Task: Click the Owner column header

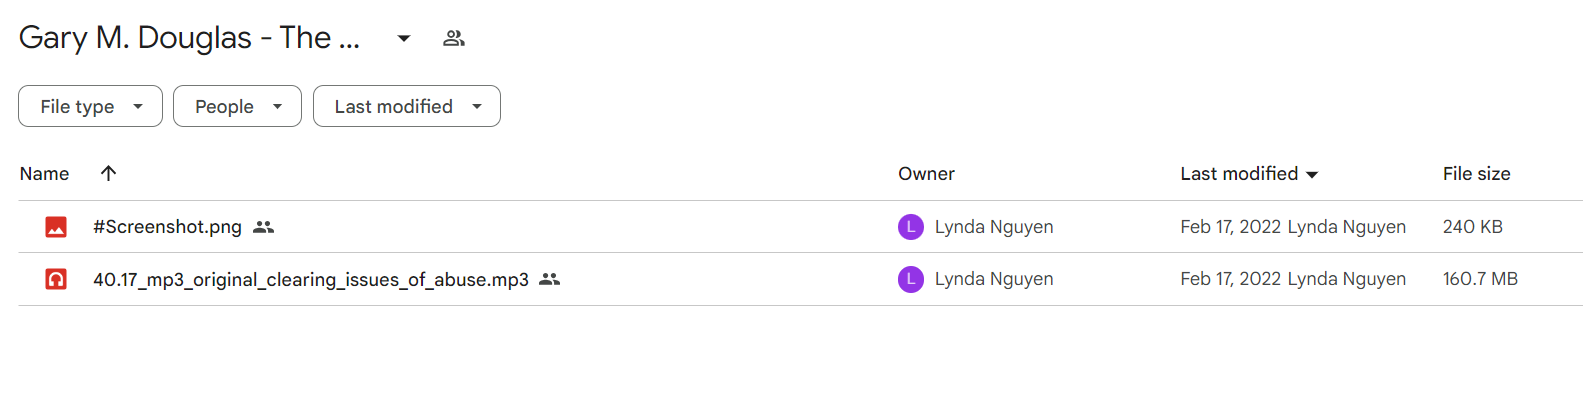Action: point(926,174)
